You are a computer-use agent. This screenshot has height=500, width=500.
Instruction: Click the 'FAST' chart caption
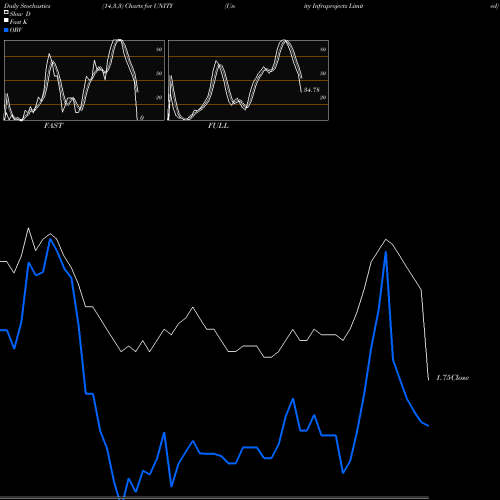click(54, 125)
